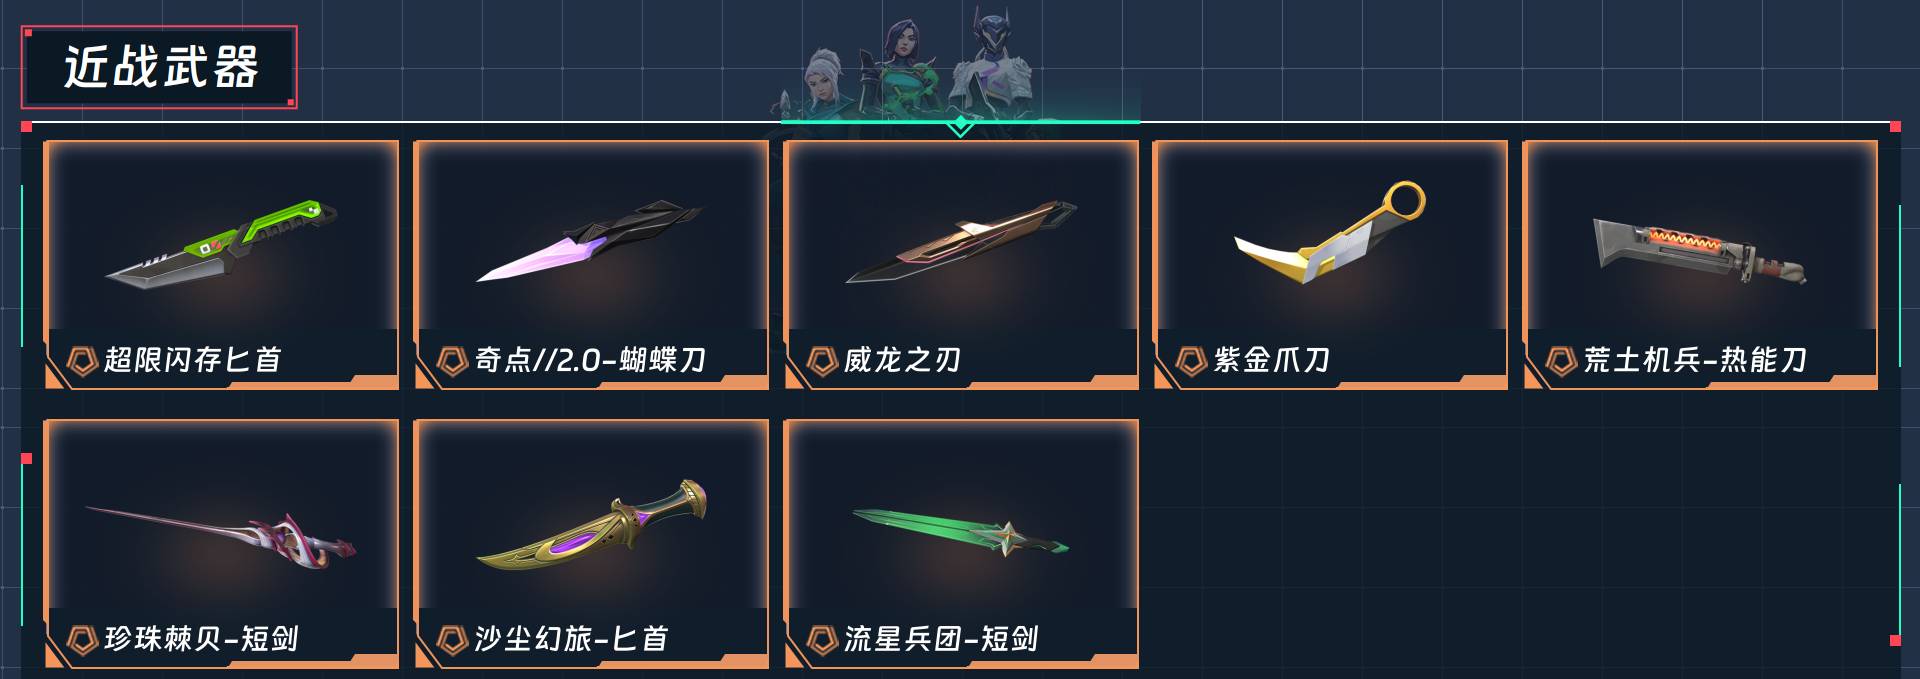Click pentagon icon beside 紫金爪刀
Viewport: 1920px width, 679px height.
(1191, 360)
